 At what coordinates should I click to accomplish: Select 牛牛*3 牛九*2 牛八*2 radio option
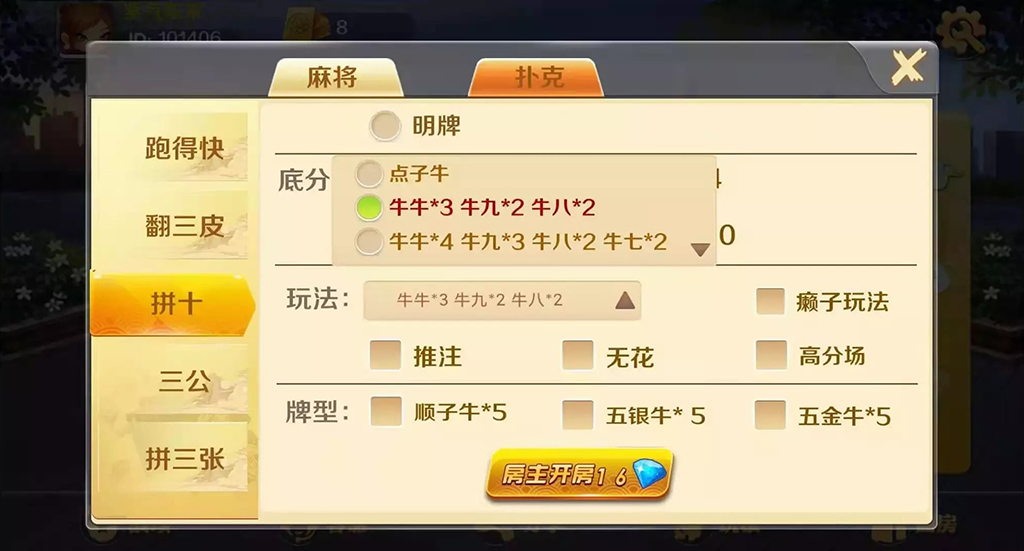tap(369, 208)
